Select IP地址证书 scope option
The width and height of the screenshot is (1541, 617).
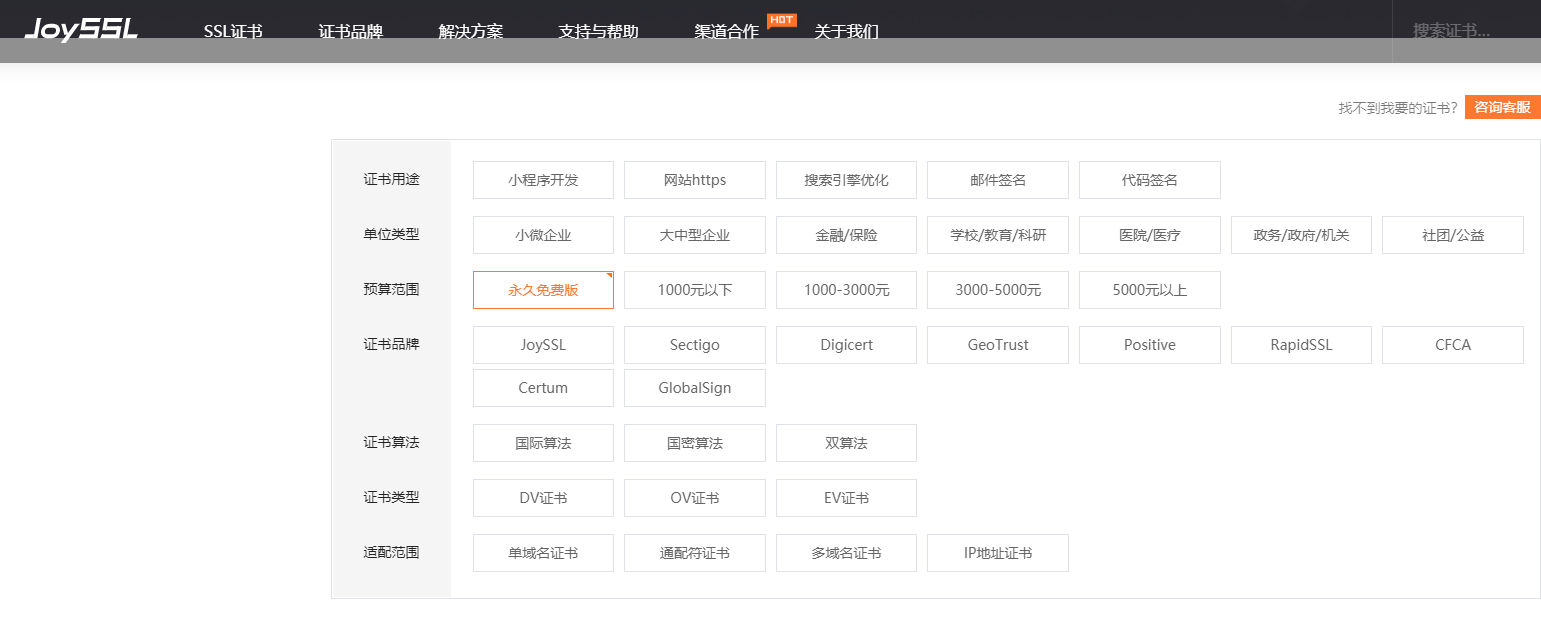tap(998, 553)
